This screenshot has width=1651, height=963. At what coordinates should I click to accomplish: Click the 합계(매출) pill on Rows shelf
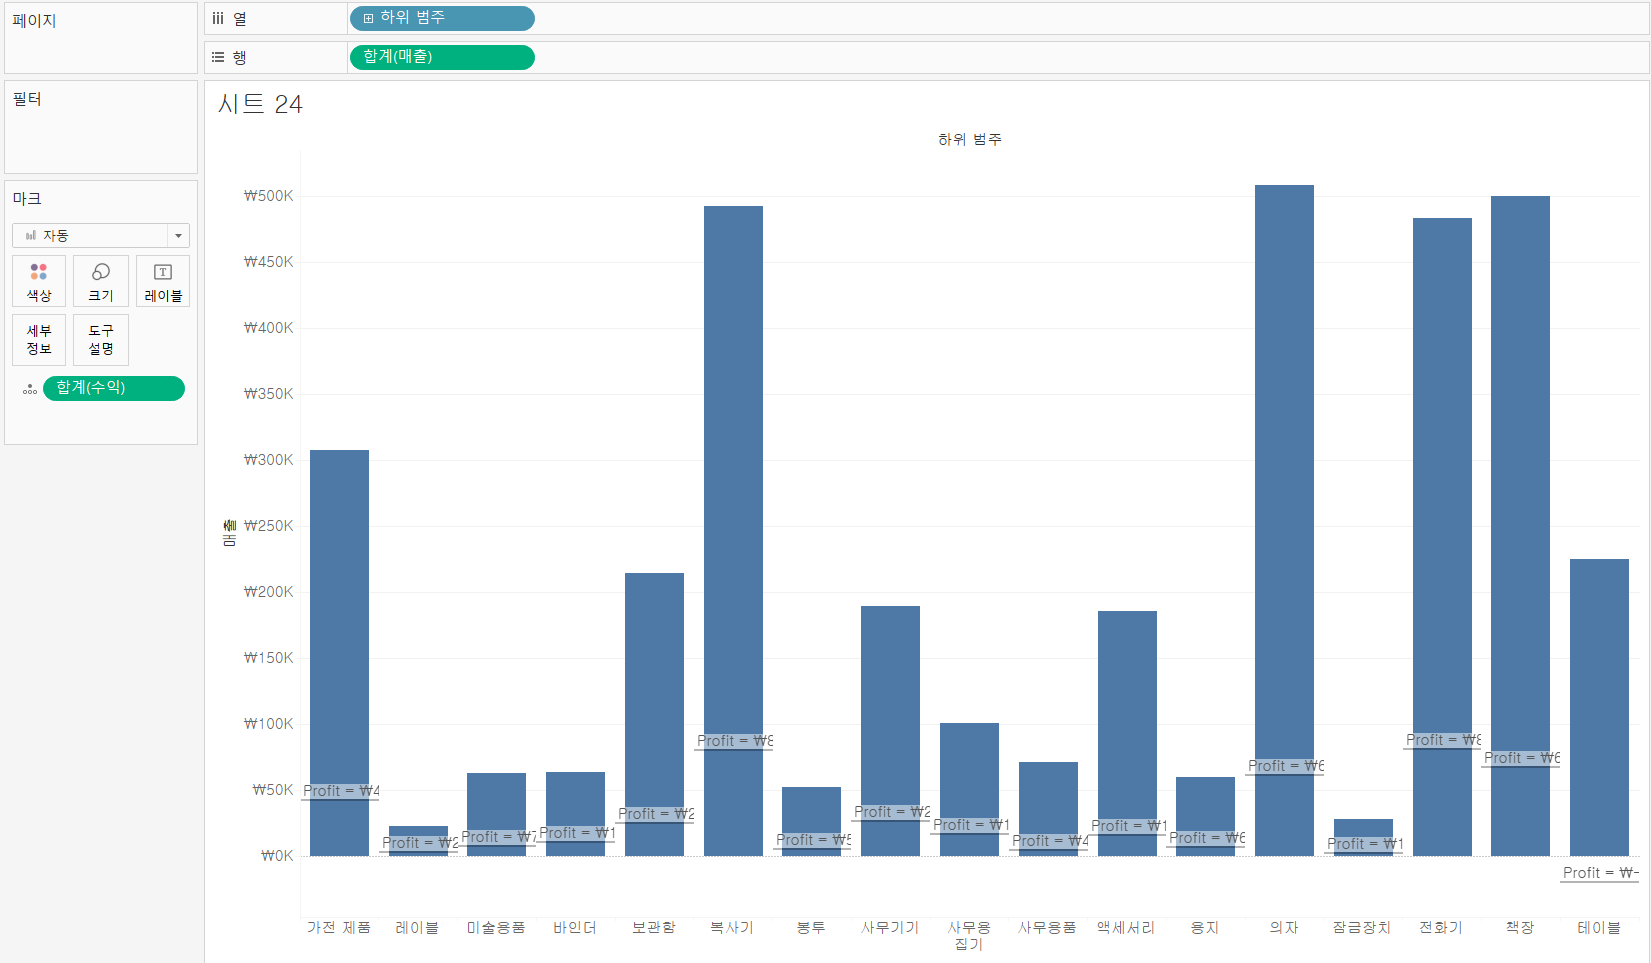[x=442, y=57]
